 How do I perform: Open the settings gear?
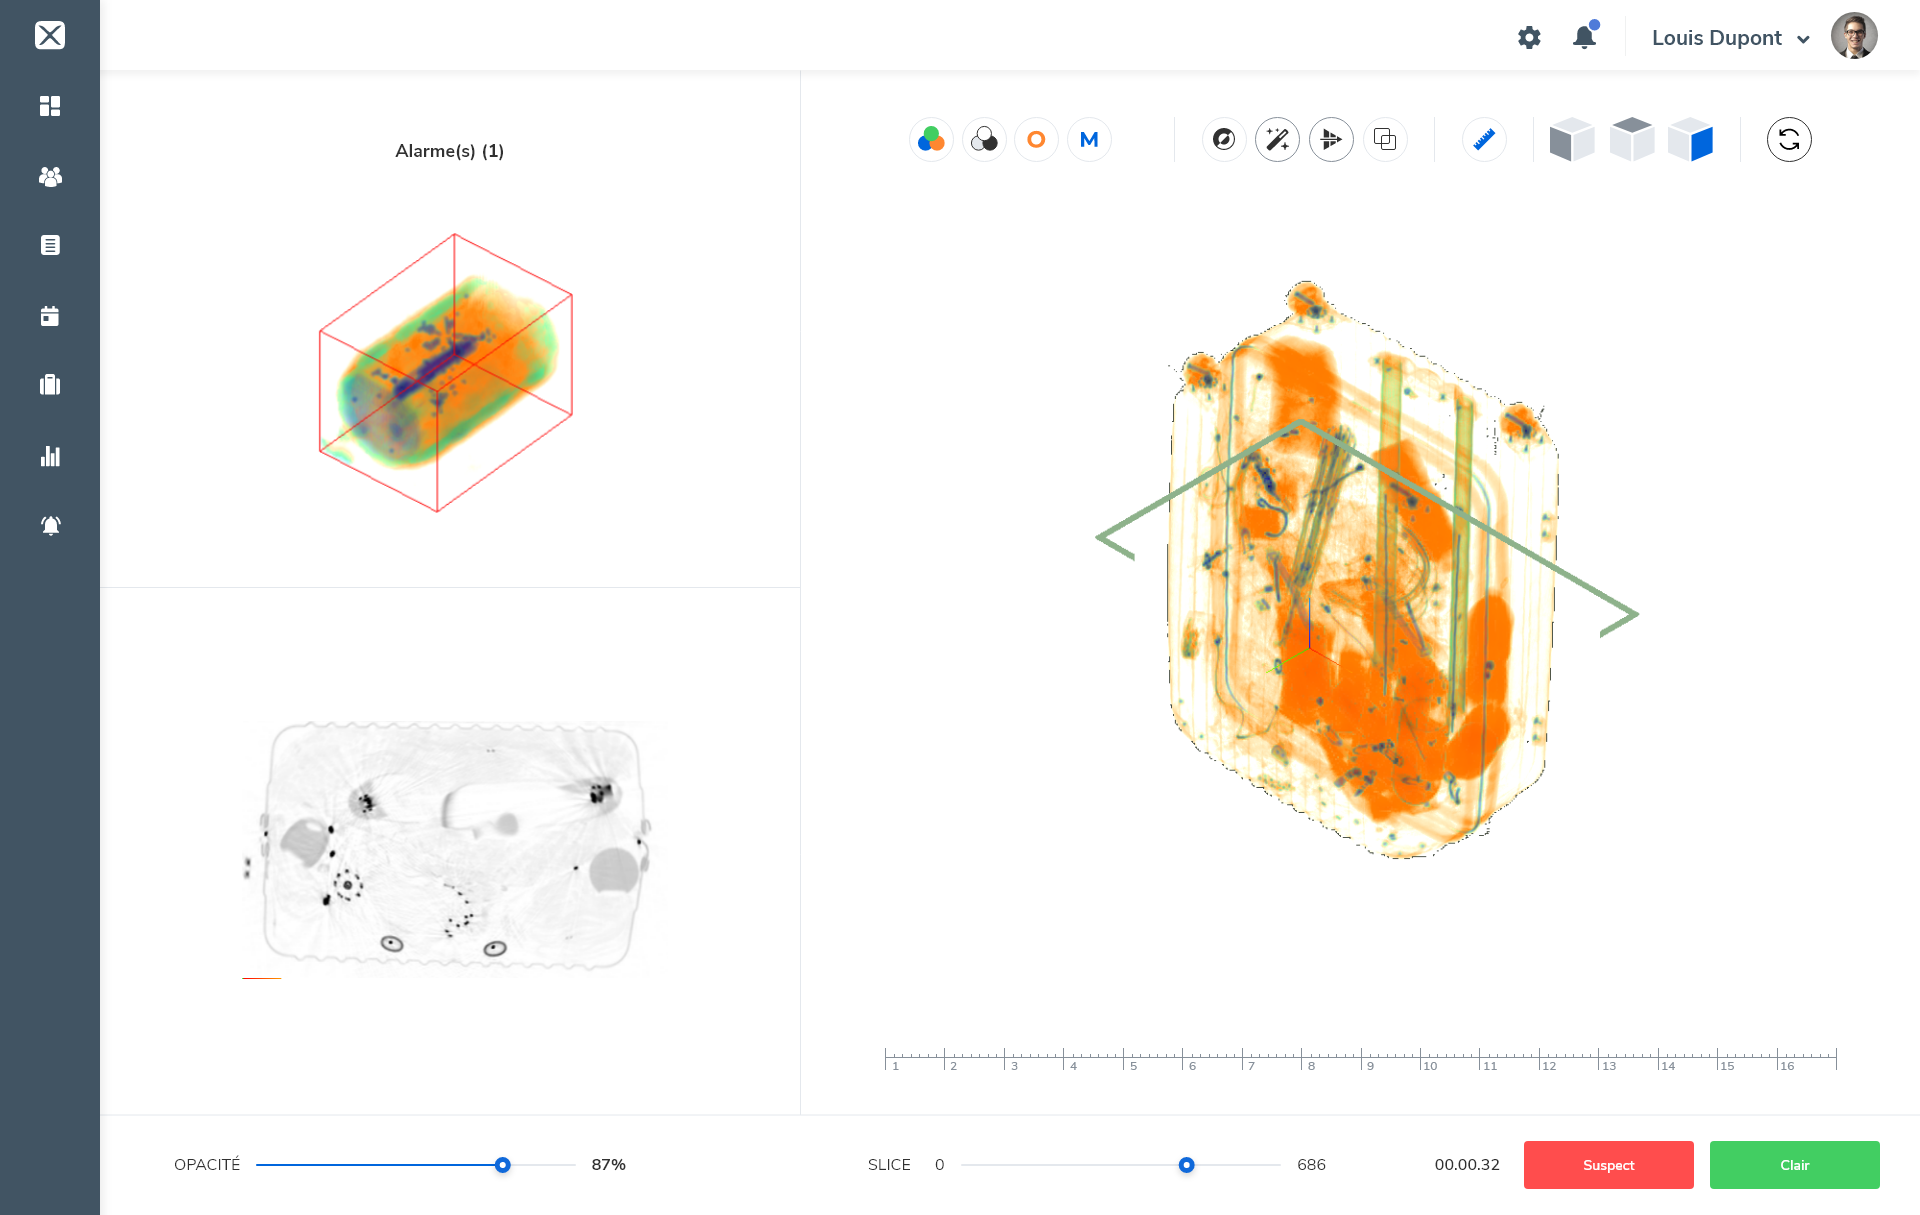pos(1529,37)
